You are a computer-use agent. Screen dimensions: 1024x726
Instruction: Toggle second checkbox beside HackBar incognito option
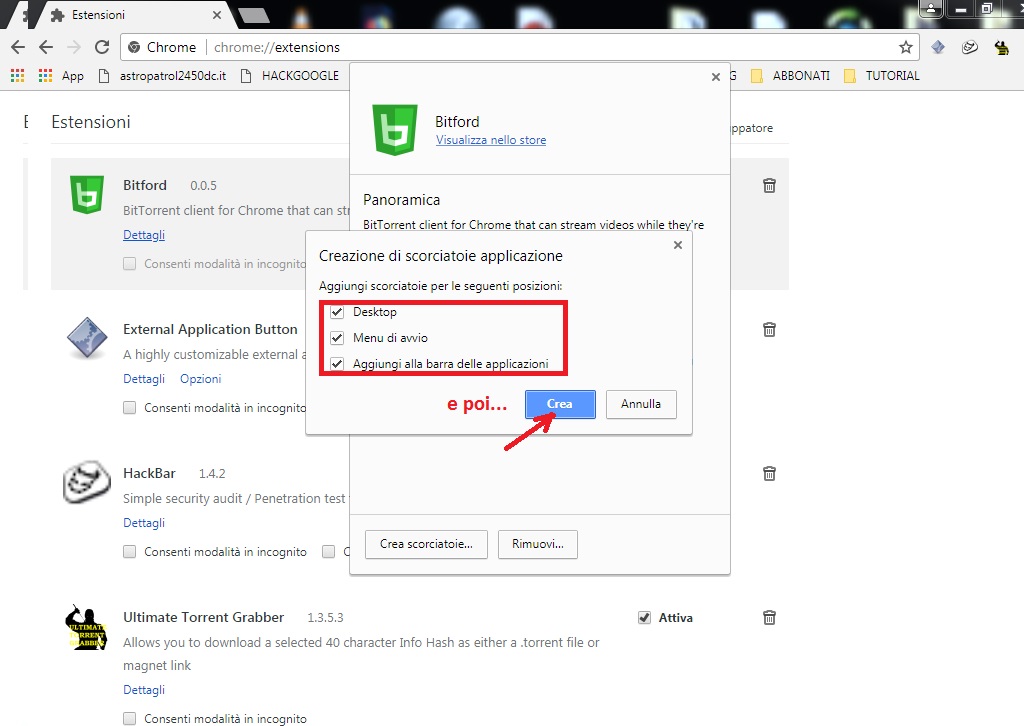[x=328, y=552]
